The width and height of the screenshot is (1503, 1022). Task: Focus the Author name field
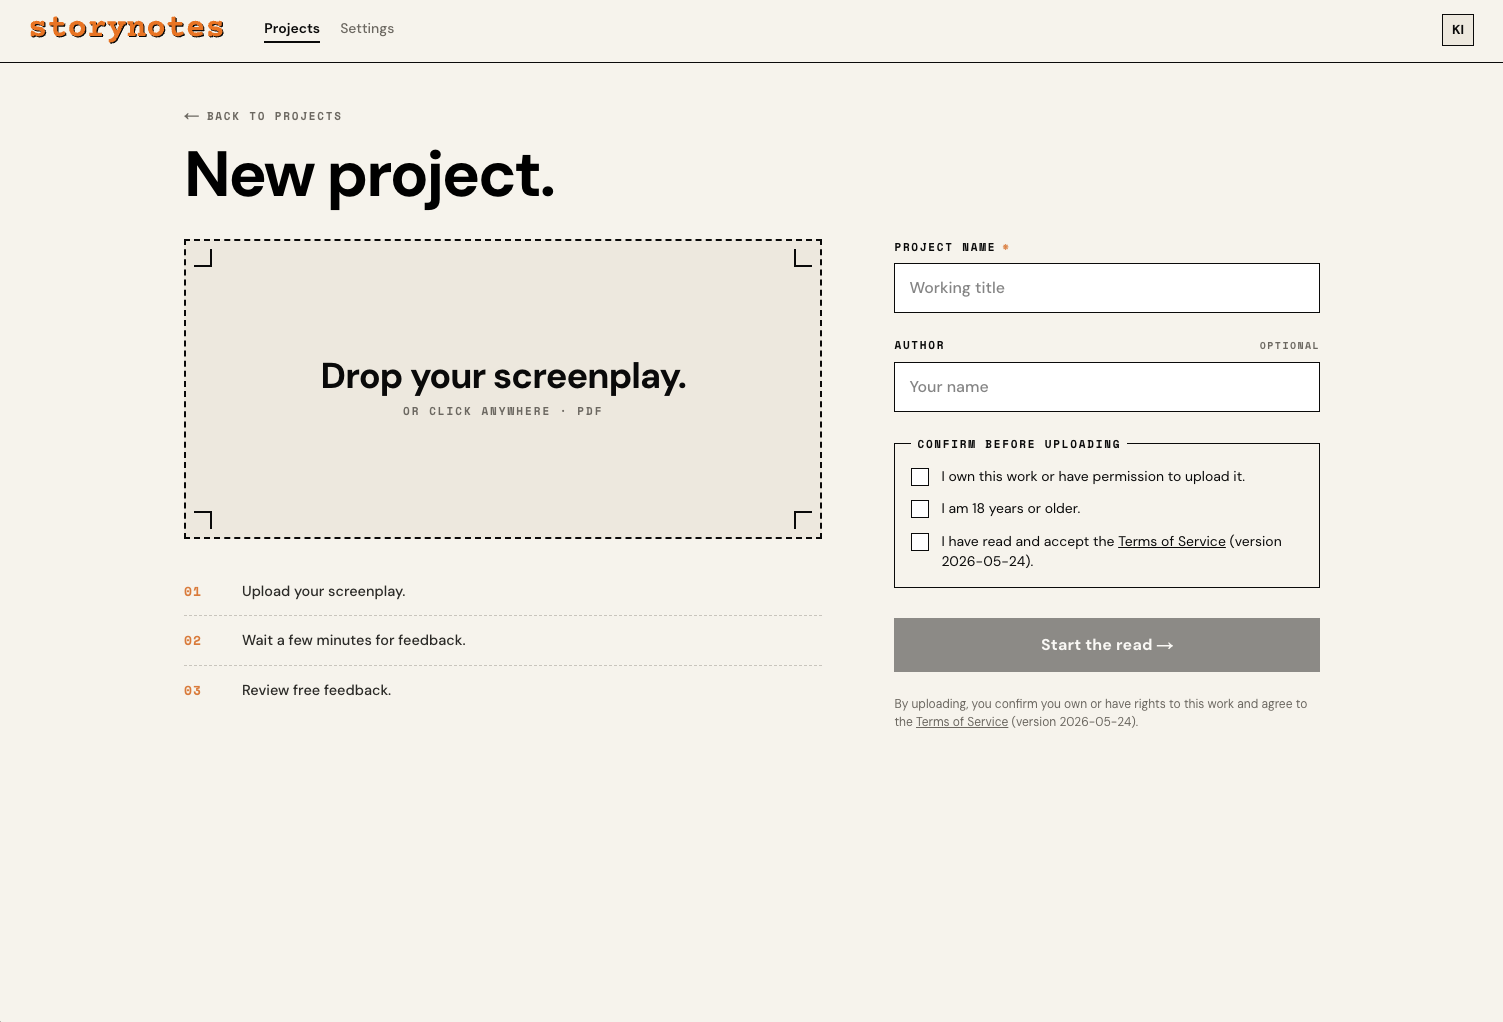click(x=1107, y=387)
